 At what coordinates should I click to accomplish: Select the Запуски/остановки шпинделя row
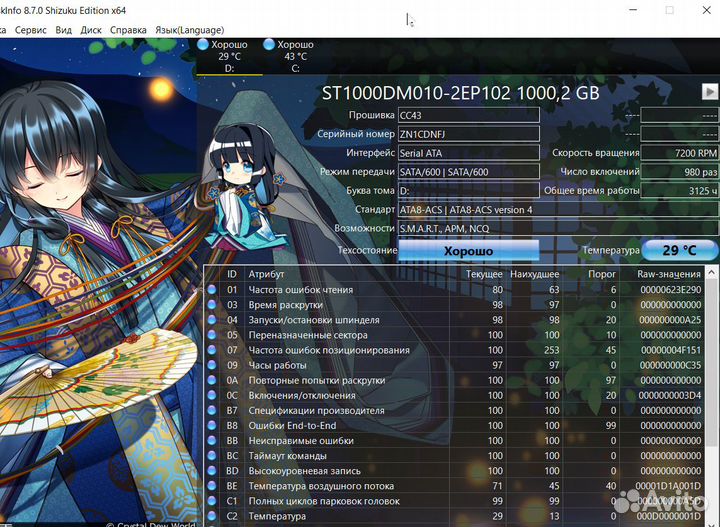pos(455,320)
